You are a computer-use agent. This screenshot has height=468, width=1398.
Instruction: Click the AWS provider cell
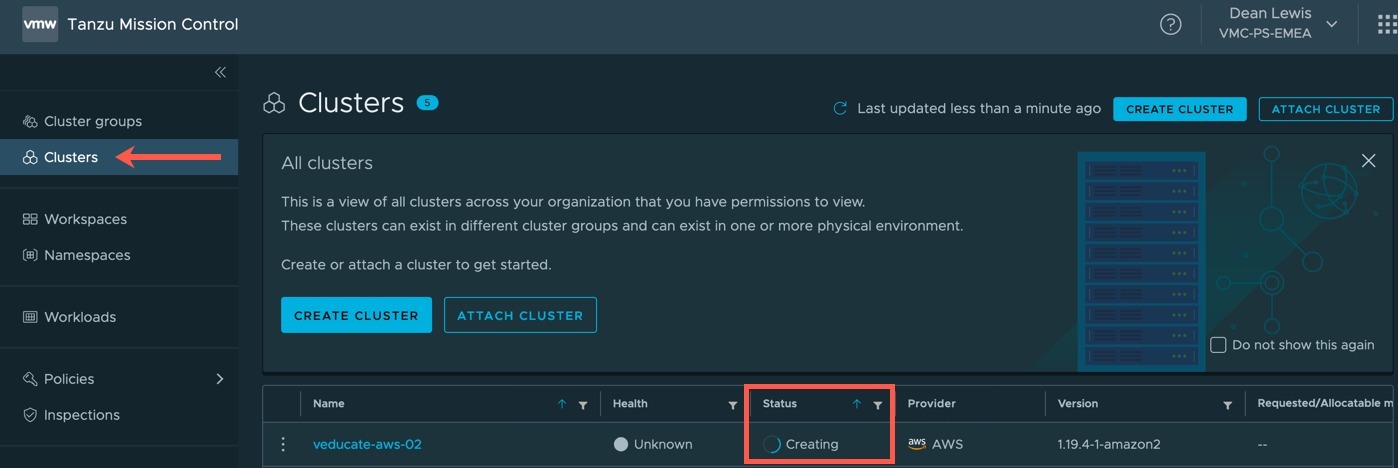[x=936, y=444]
